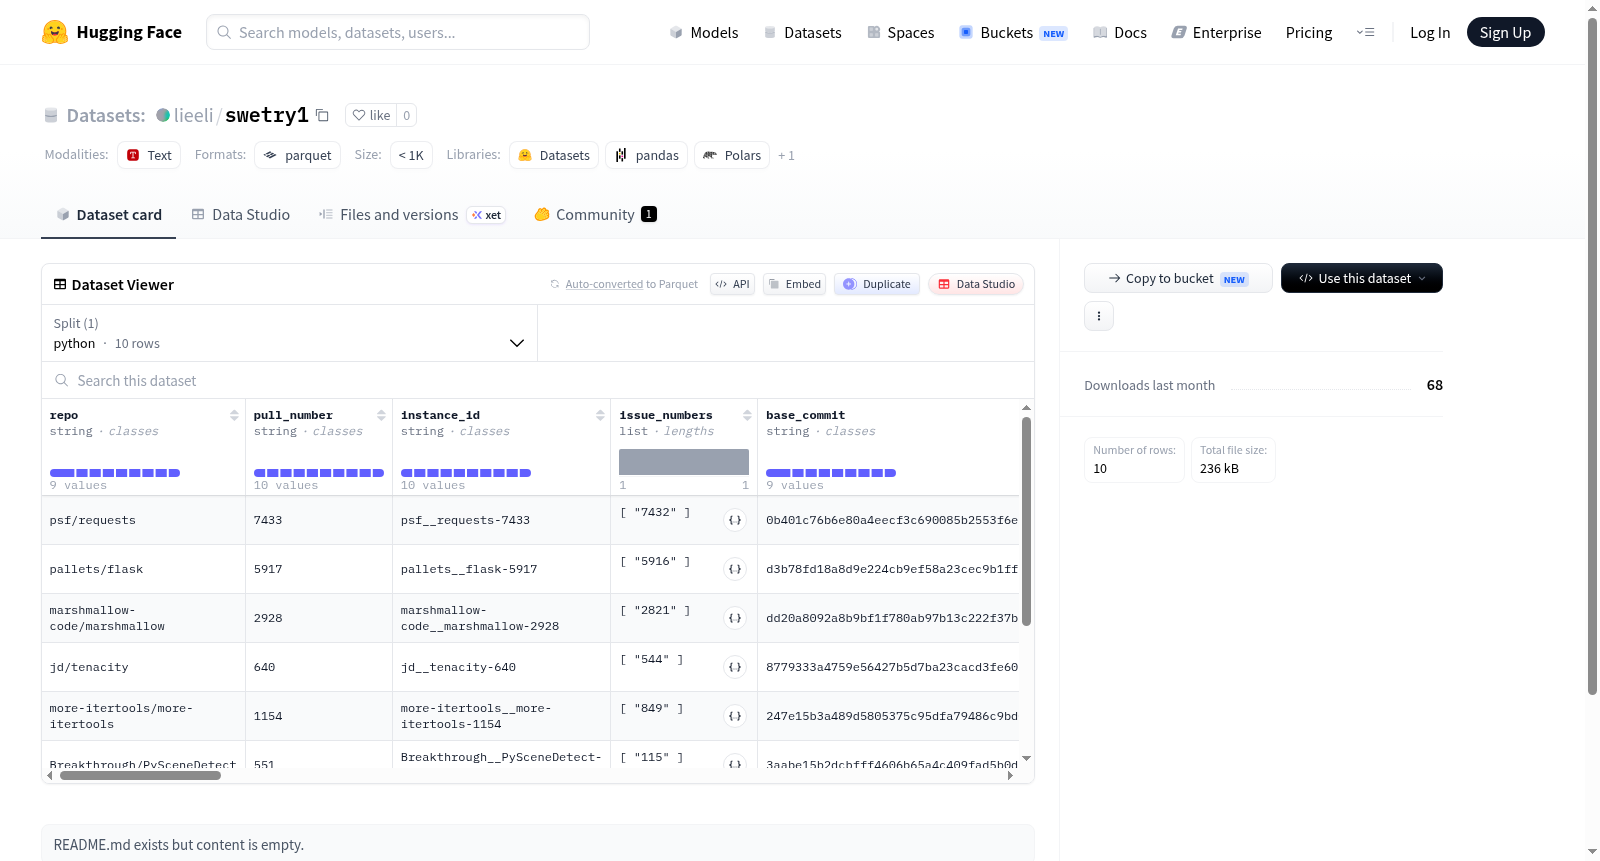Screen dimensions: 1600x861
Task: Focus the Search this dataset field
Action: click(538, 380)
